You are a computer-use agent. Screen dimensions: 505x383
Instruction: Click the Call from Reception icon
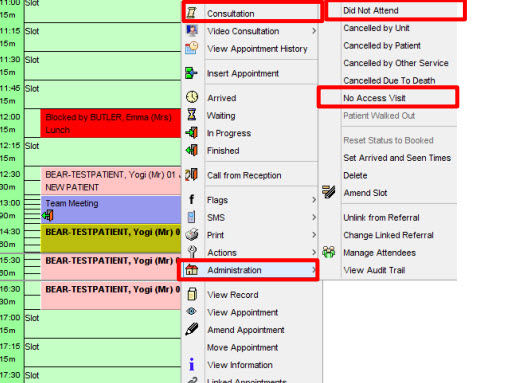click(192, 175)
